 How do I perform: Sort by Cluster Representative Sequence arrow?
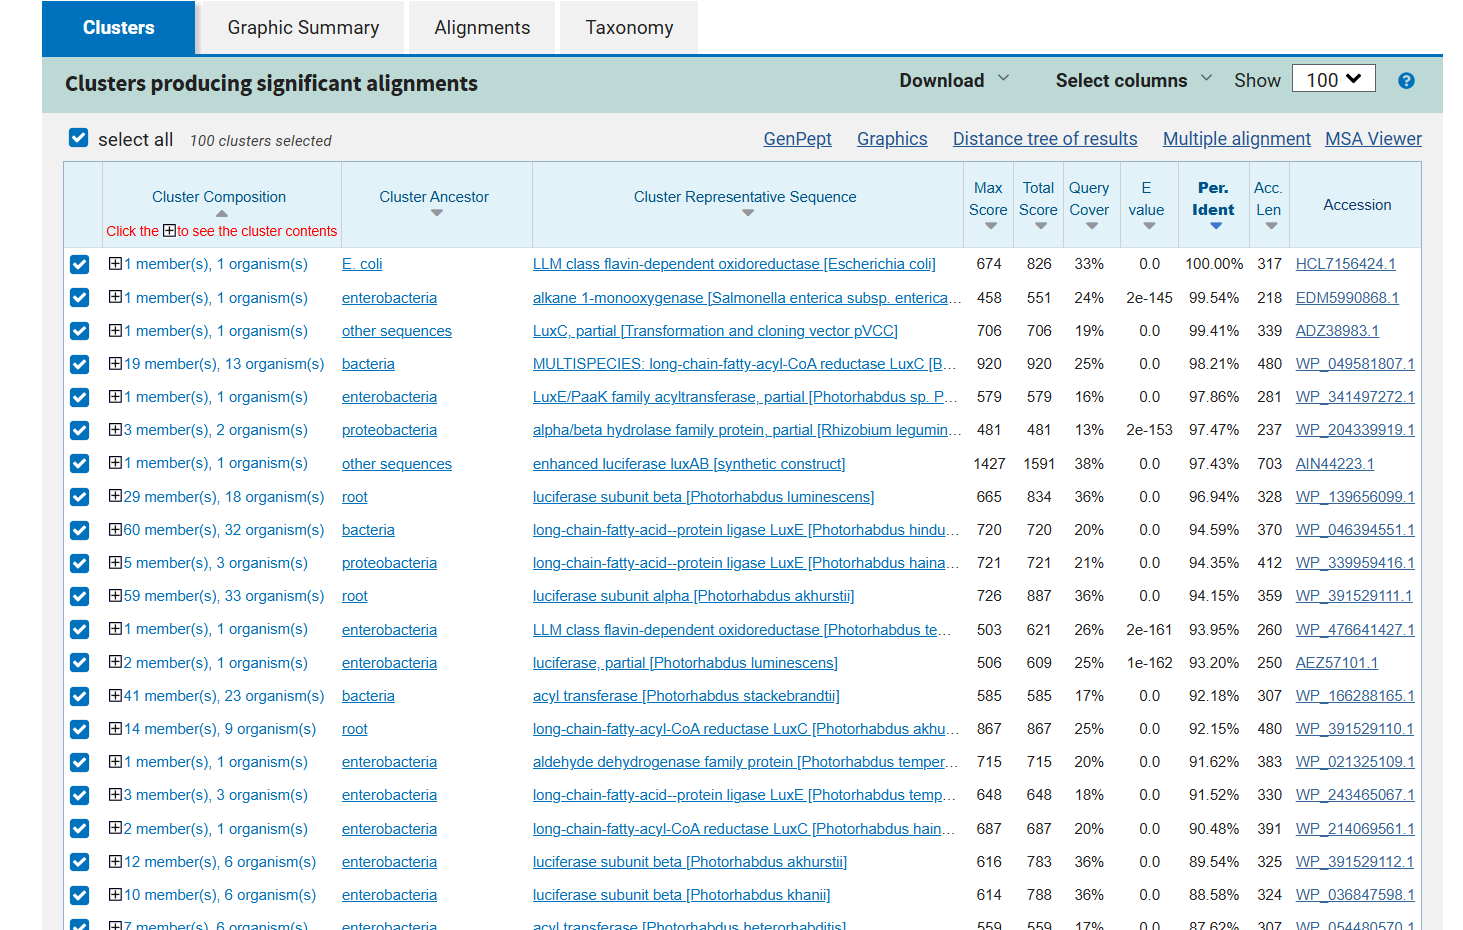click(747, 213)
